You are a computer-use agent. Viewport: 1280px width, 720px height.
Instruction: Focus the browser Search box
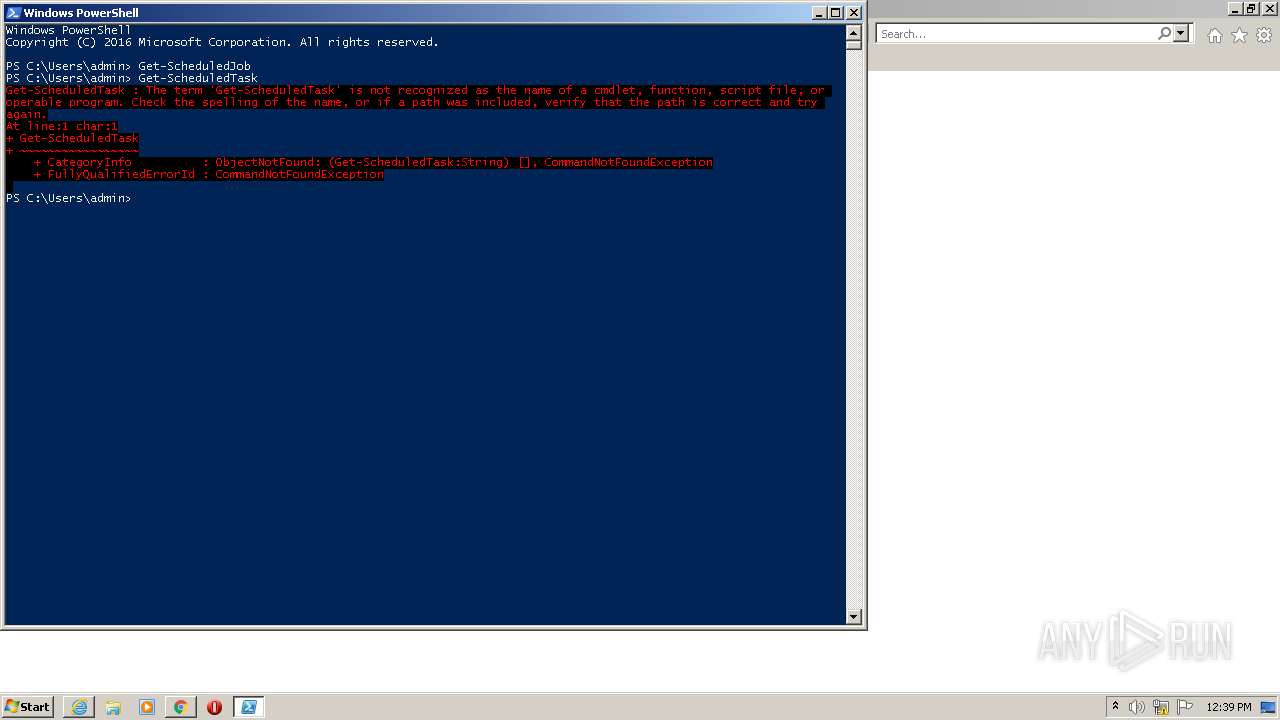coord(1015,34)
